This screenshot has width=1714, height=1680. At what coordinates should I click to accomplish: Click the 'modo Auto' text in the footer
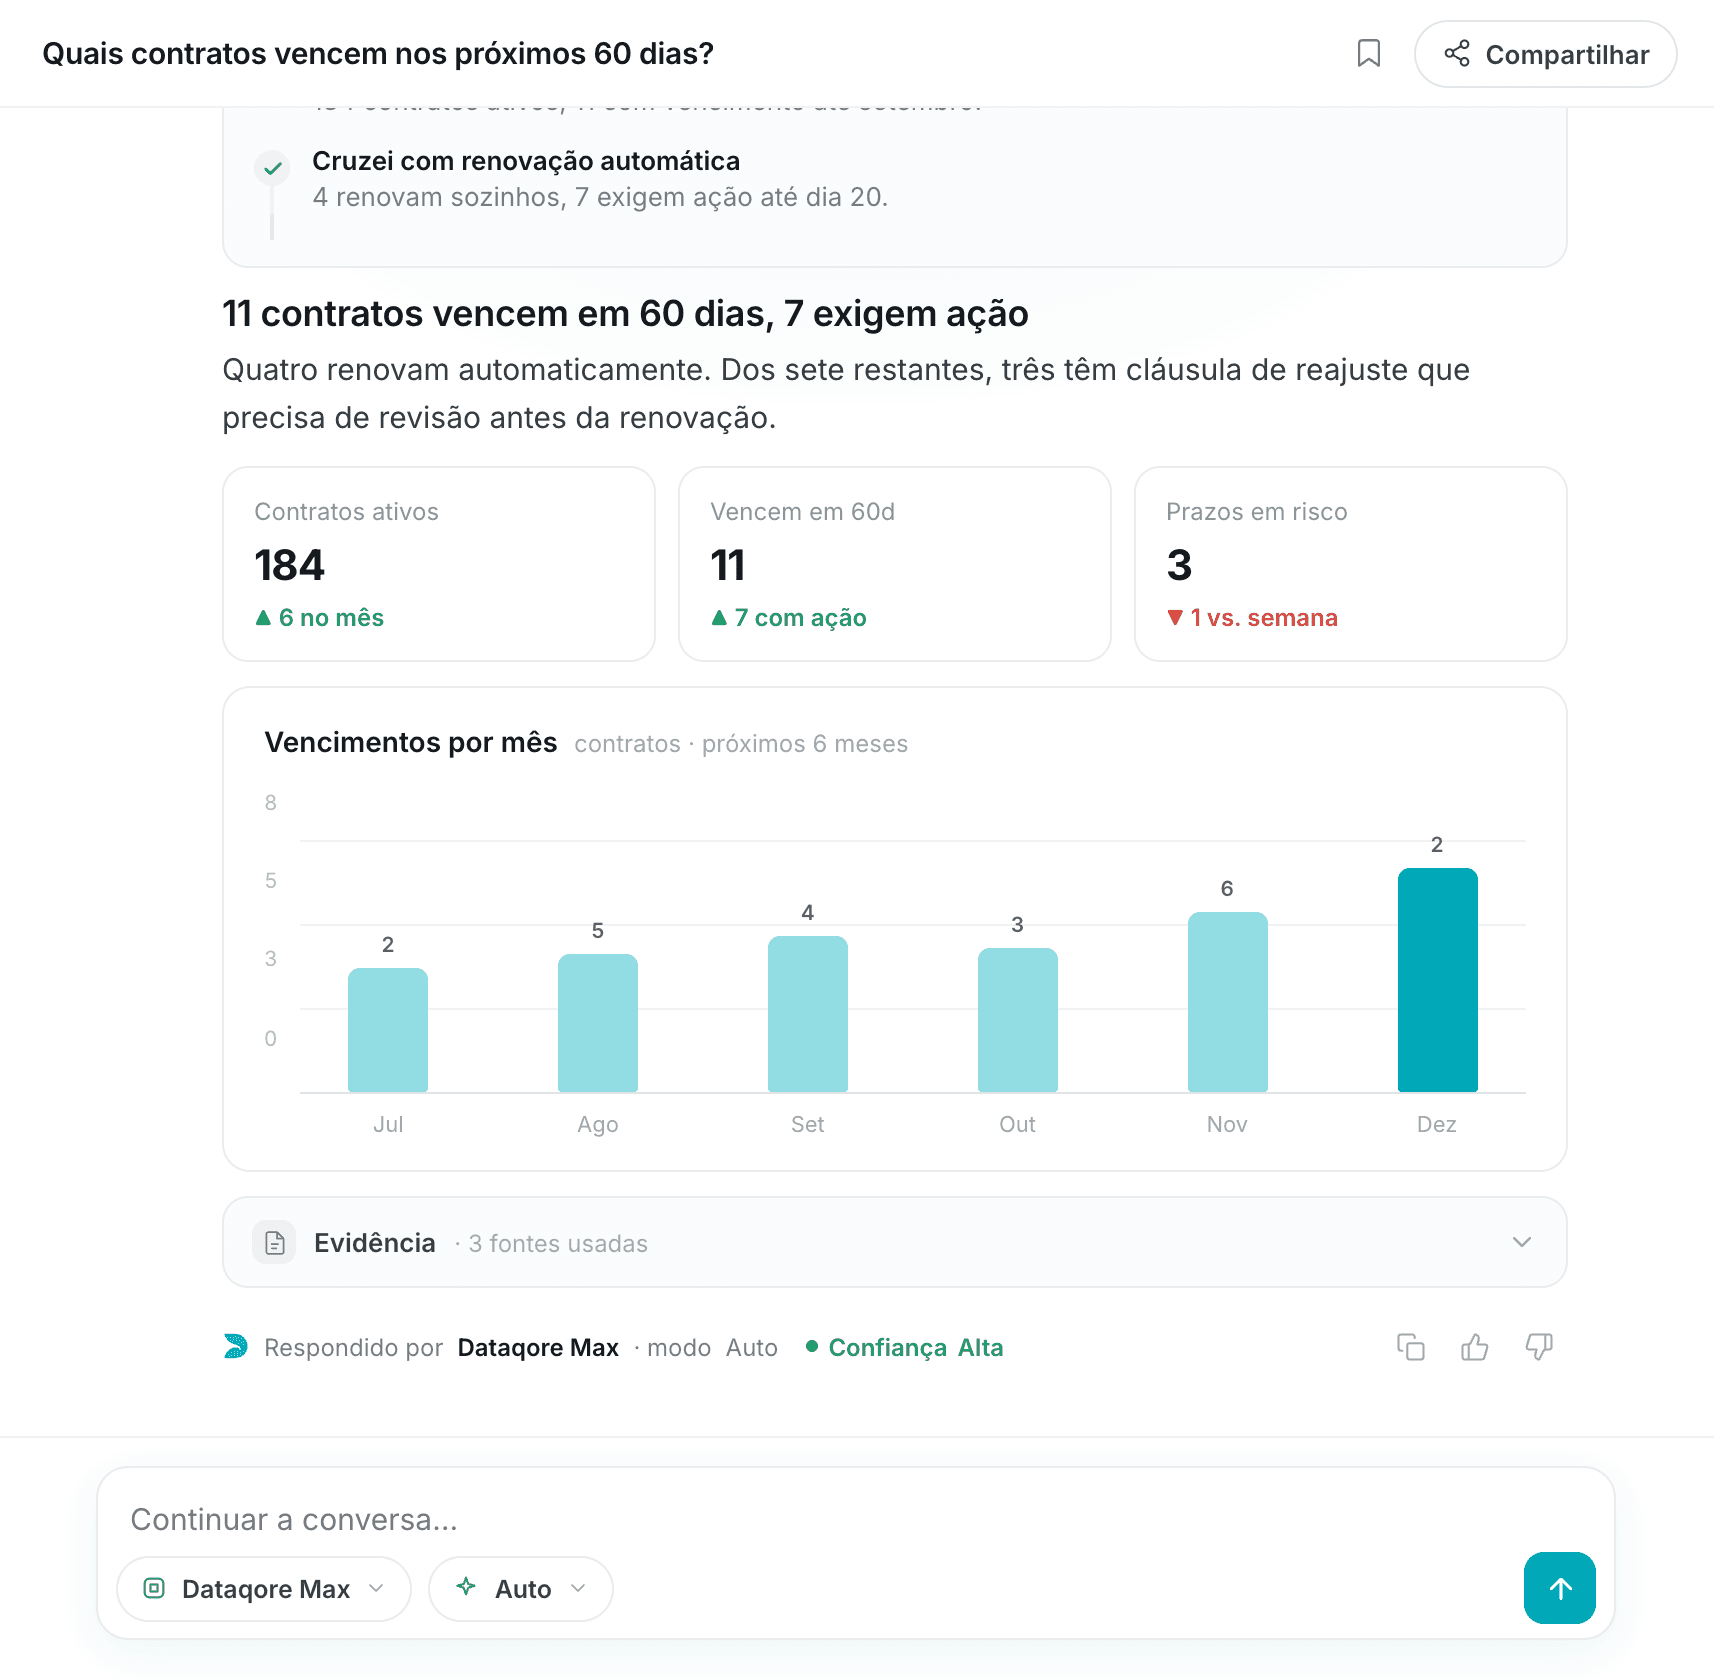pos(712,1347)
